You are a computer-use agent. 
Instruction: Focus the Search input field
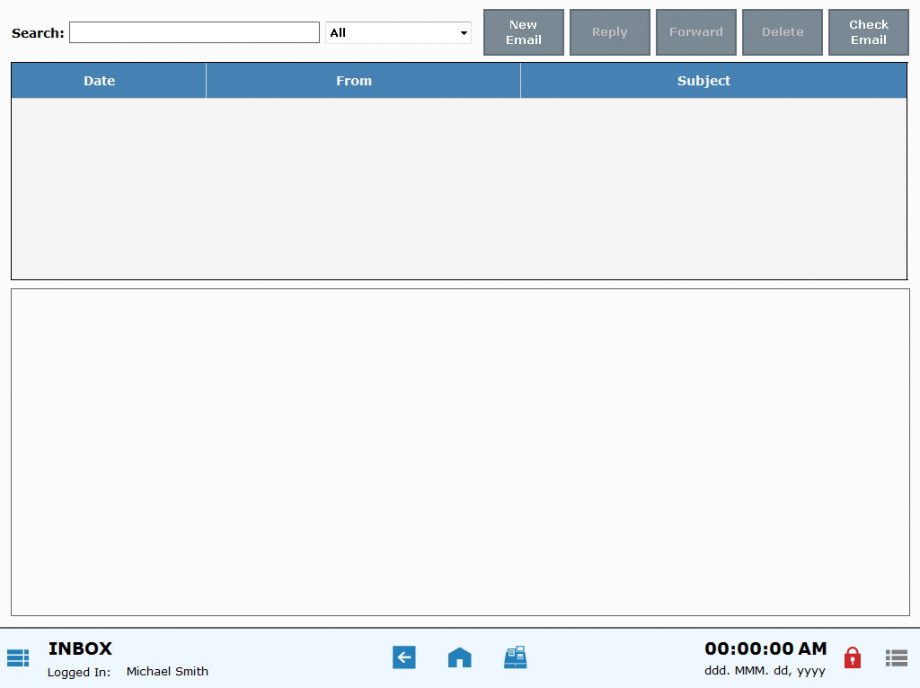pos(194,32)
